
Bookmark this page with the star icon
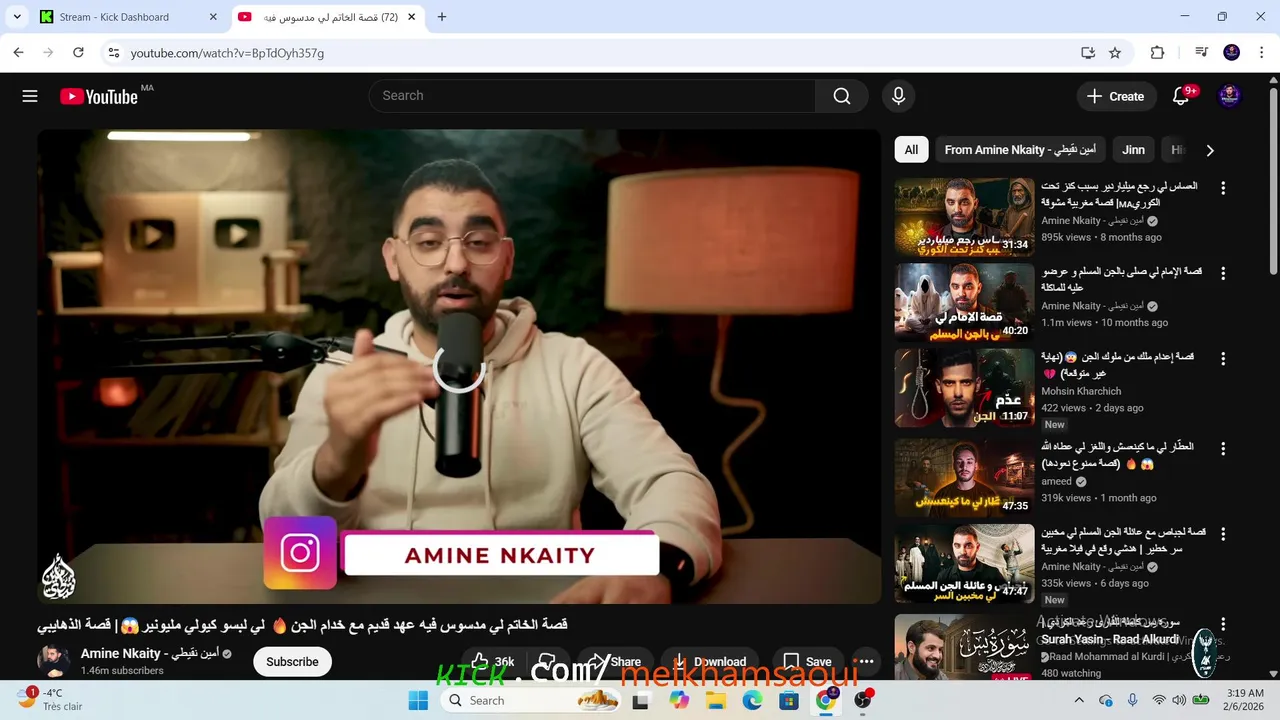[x=1115, y=53]
